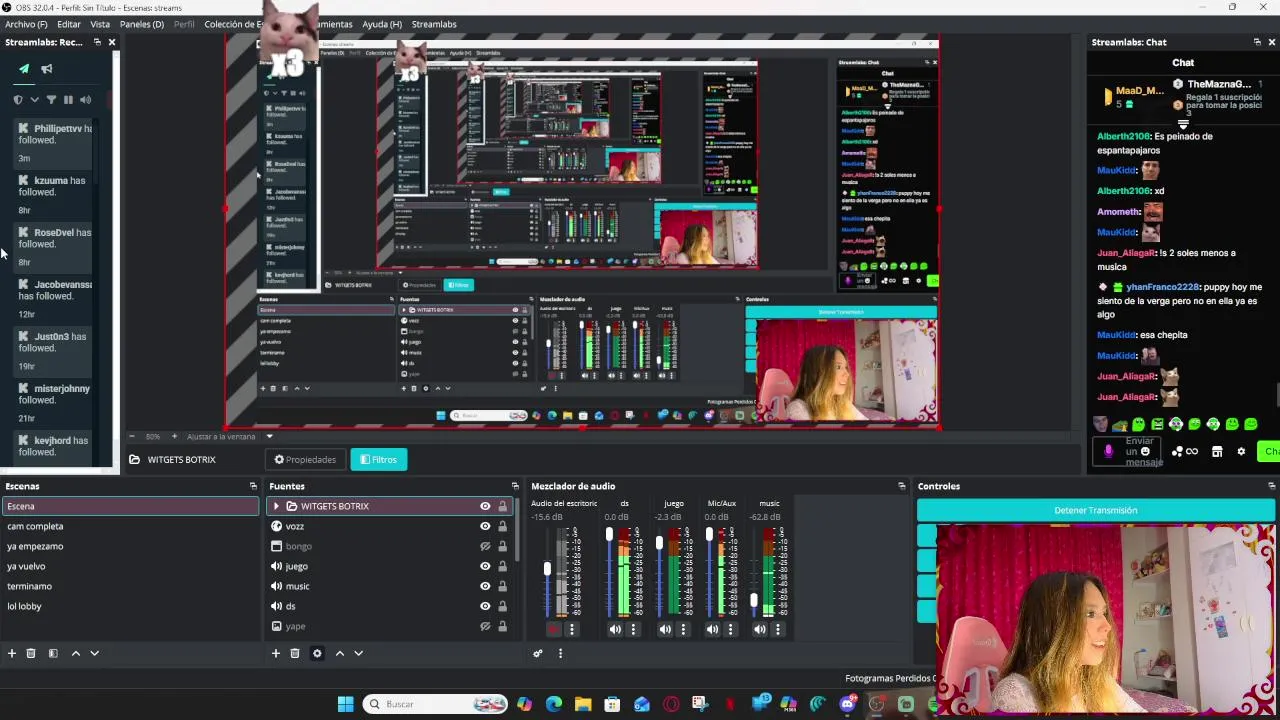
Task: Open options menu for Mic/Aux channel
Action: (x=730, y=629)
